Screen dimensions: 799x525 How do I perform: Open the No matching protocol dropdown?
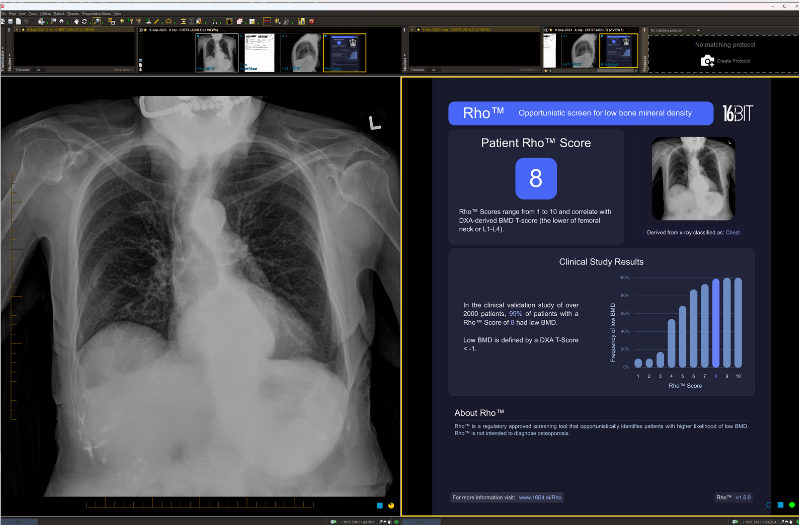676,31
